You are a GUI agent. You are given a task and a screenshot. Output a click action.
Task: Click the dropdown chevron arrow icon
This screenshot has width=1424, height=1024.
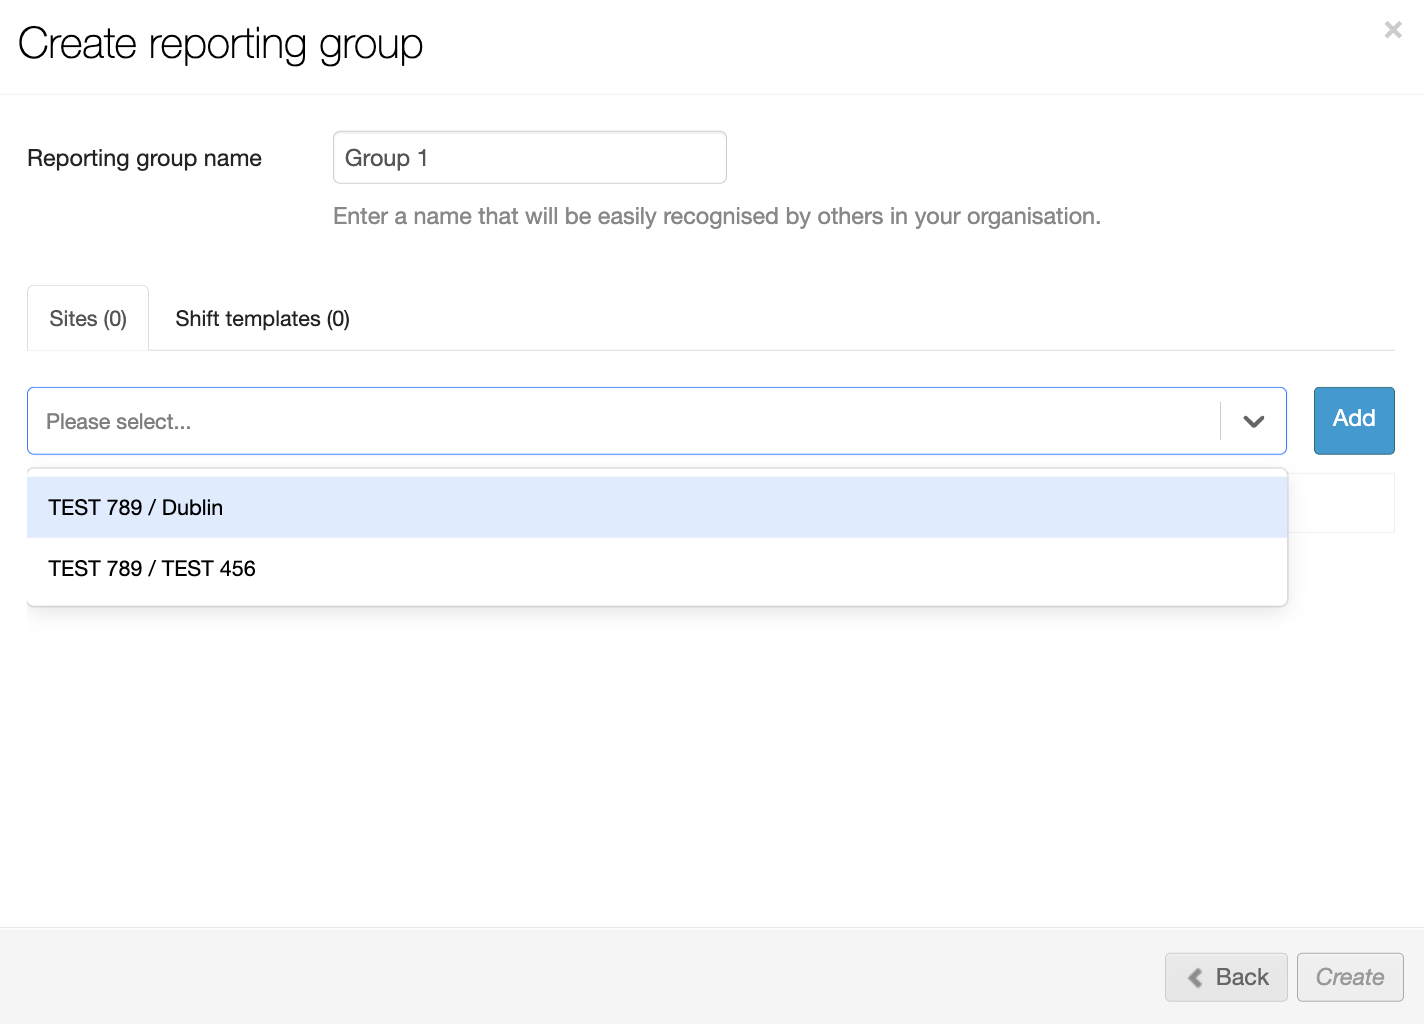1253,422
